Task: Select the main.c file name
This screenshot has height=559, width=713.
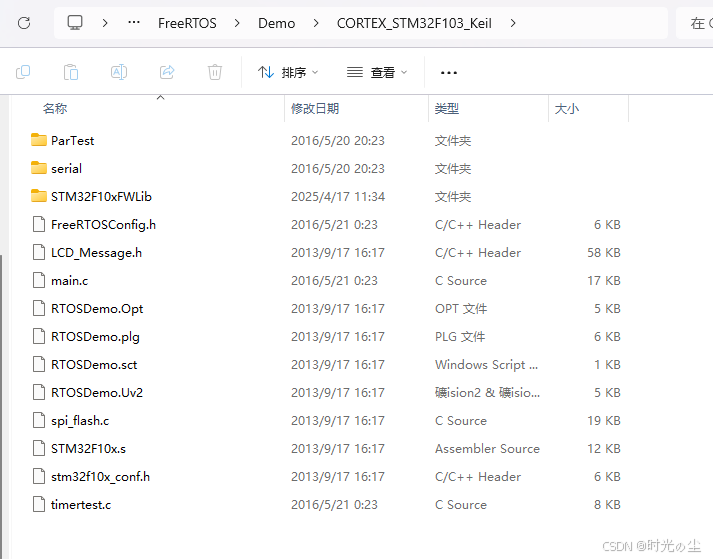Action: [69, 281]
